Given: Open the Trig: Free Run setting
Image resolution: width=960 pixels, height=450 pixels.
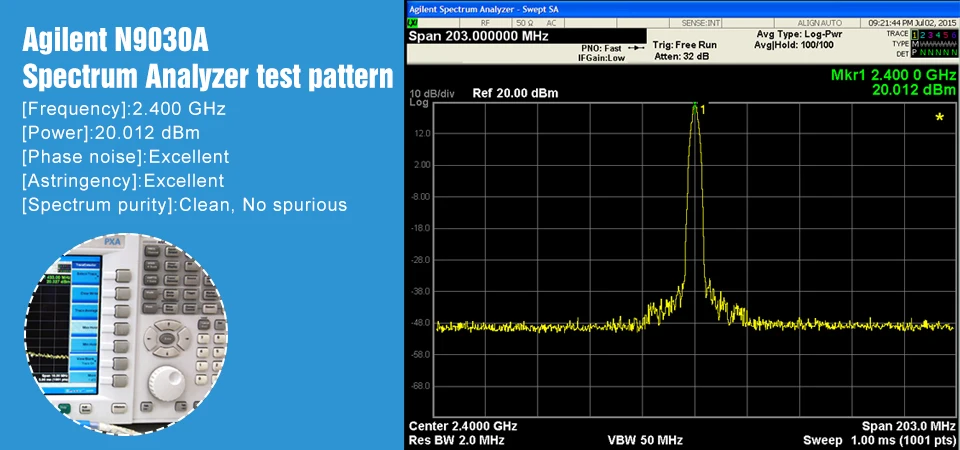Looking at the screenshot, I should (684, 45).
